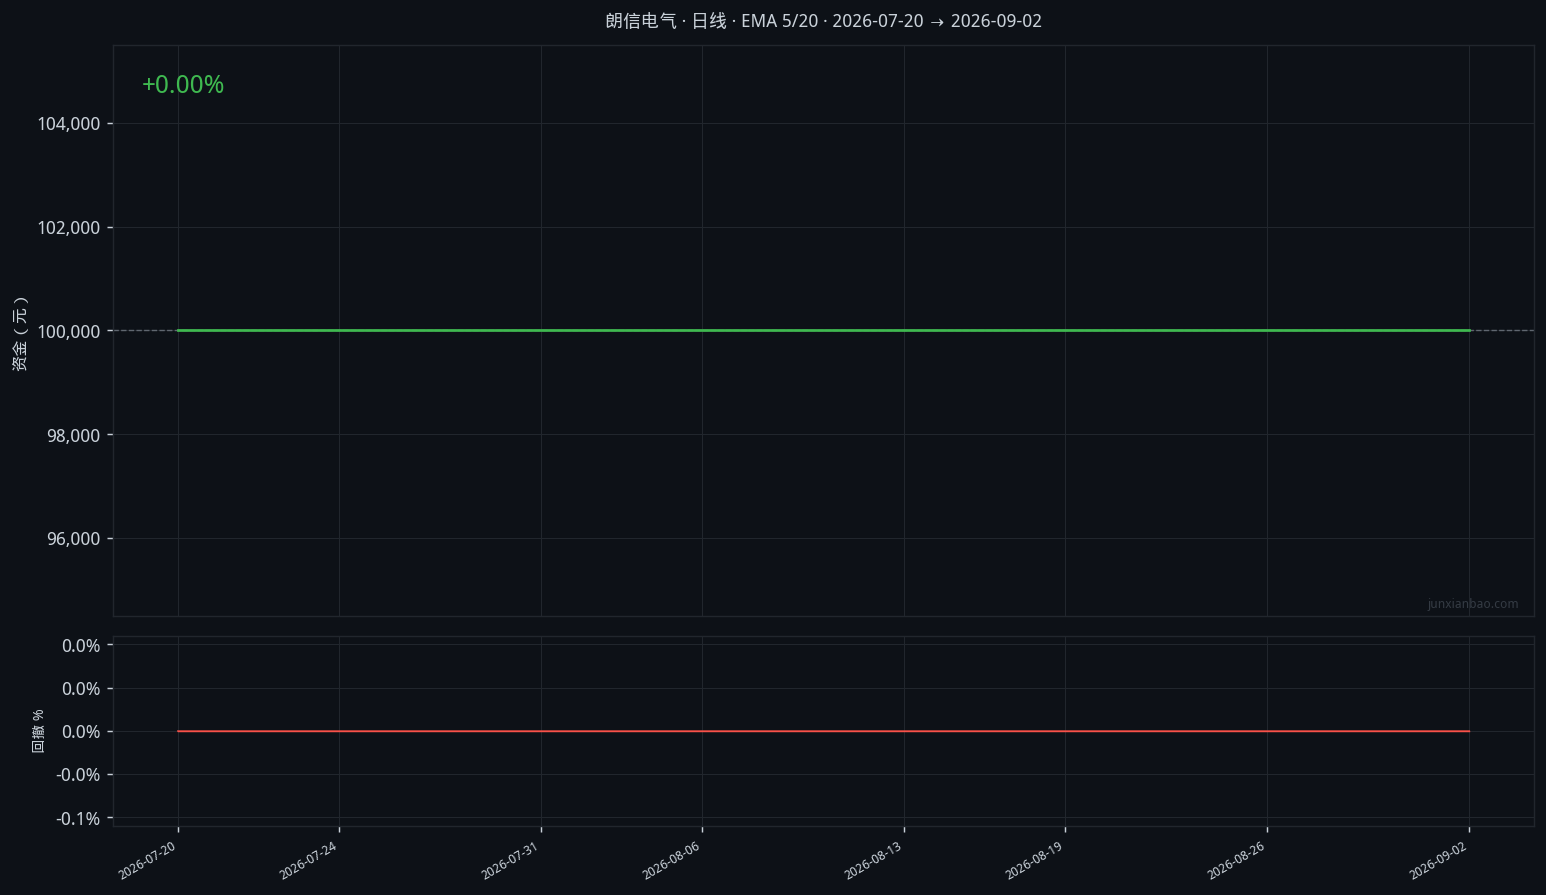Click the 100,000 y-axis tick label
This screenshot has width=1546, height=895.
69,331
